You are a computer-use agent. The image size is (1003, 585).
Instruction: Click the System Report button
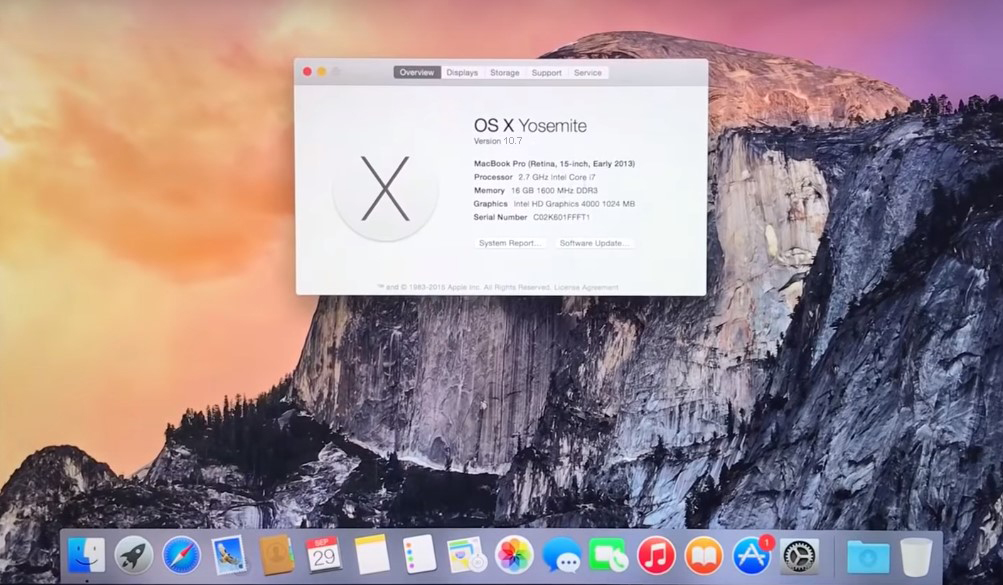pos(510,243)
